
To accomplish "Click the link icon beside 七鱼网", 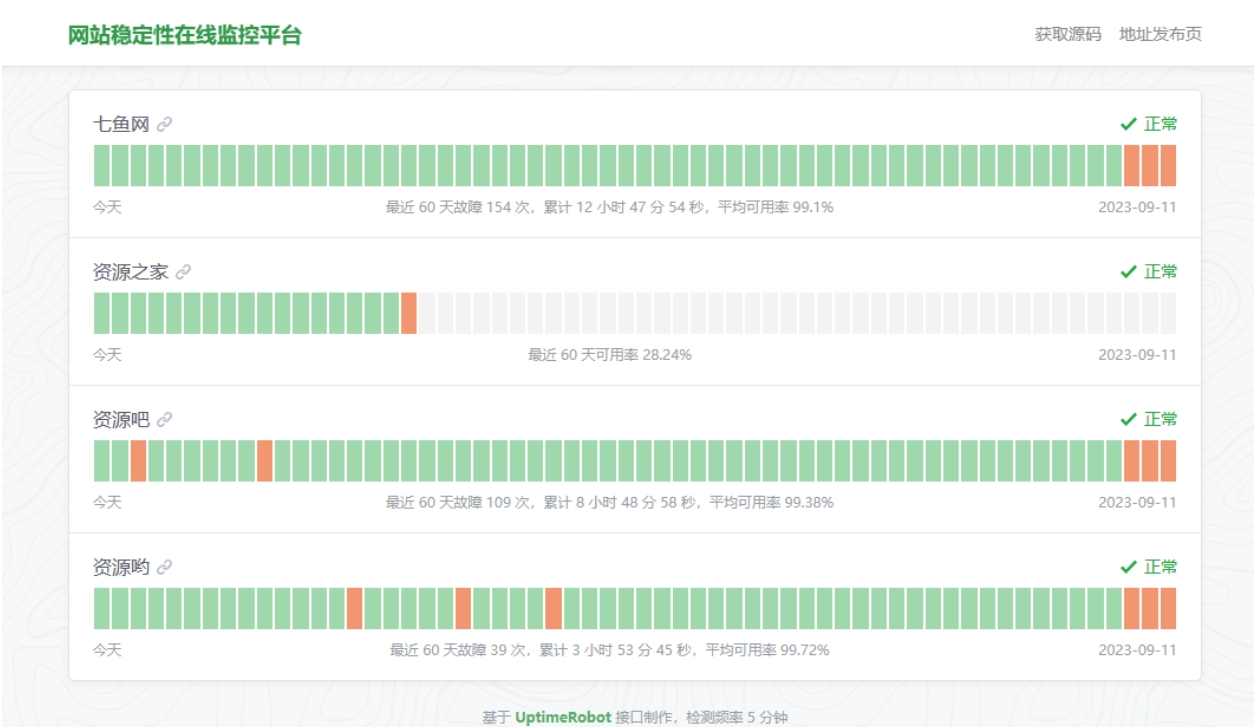I will (x=165, y=124).
